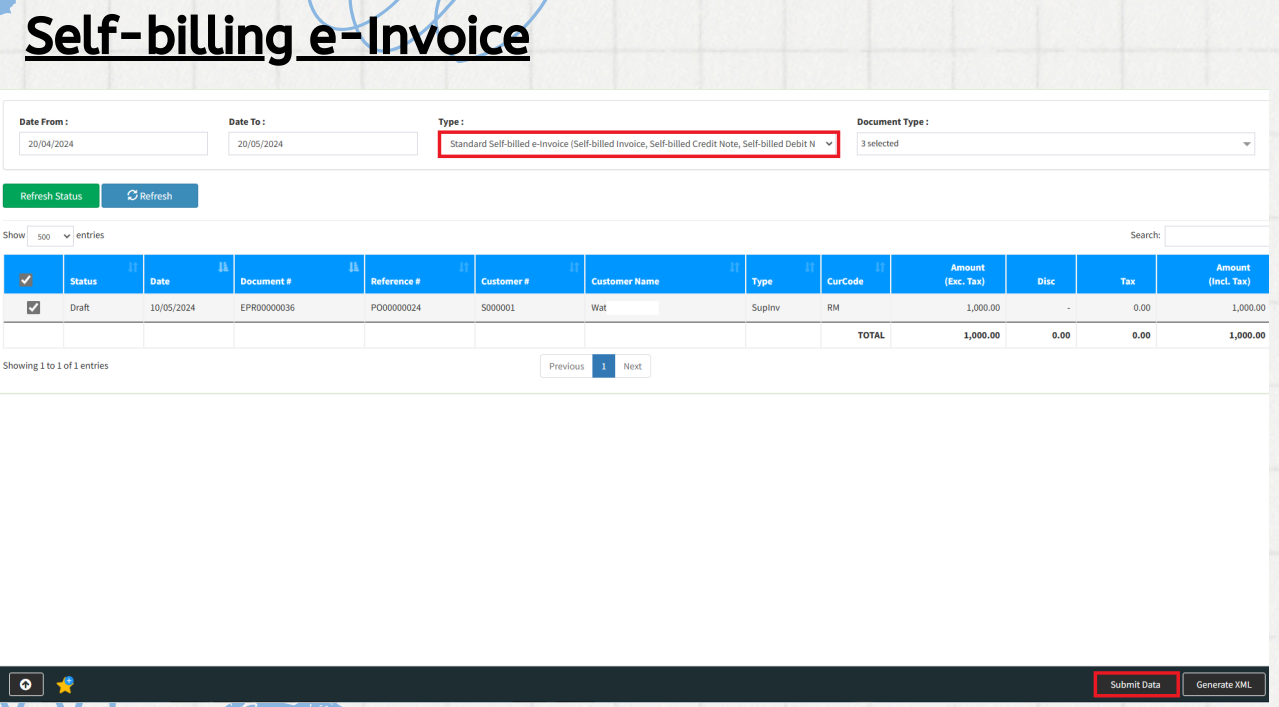Uncheck the Draft row EPR00000036 checkbox
Screen dimensions: 1279x707
[x=33, y=308]
